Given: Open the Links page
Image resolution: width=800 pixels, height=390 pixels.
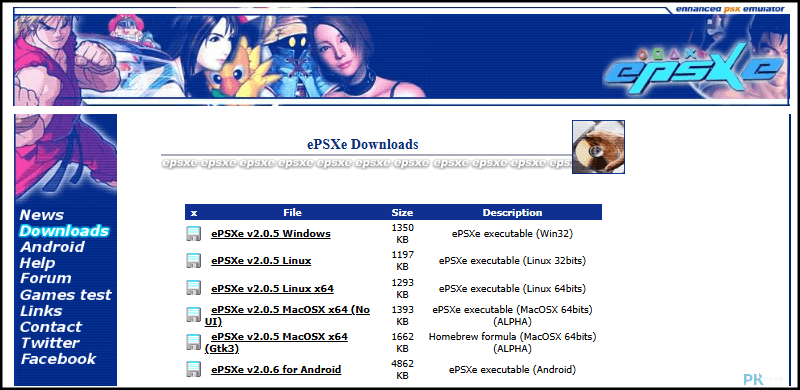Looking at the screenshot, I should [x=41, y=311].
